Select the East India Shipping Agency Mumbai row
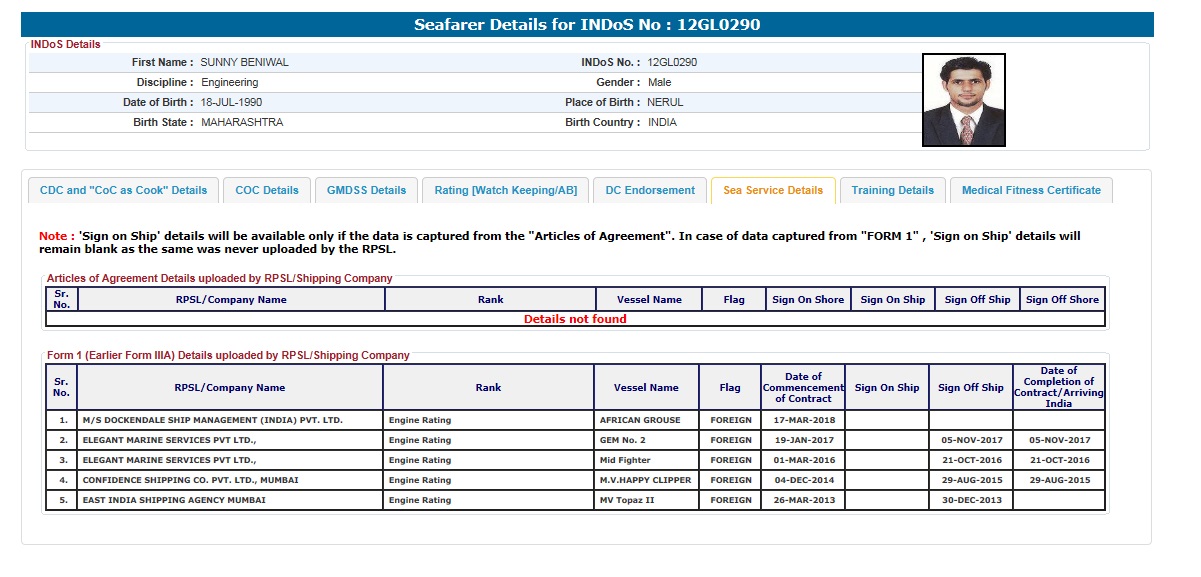 pyautogui.click(x=174, y=500)
